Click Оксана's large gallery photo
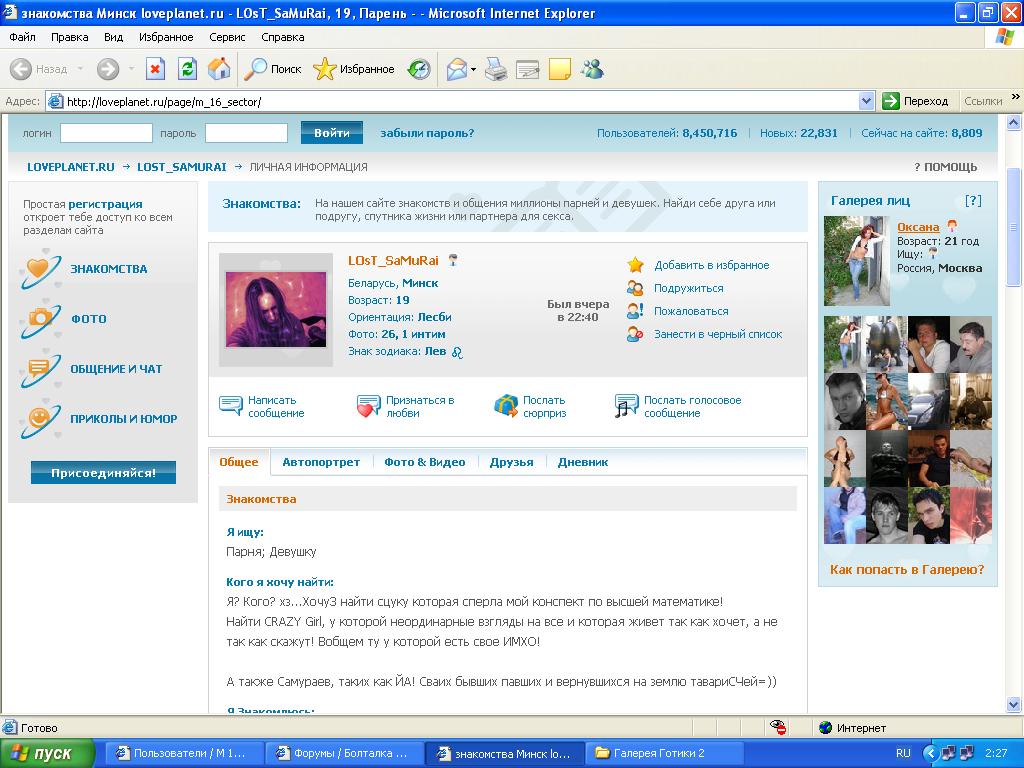The image size is (1024, 768). click(857, 261)
